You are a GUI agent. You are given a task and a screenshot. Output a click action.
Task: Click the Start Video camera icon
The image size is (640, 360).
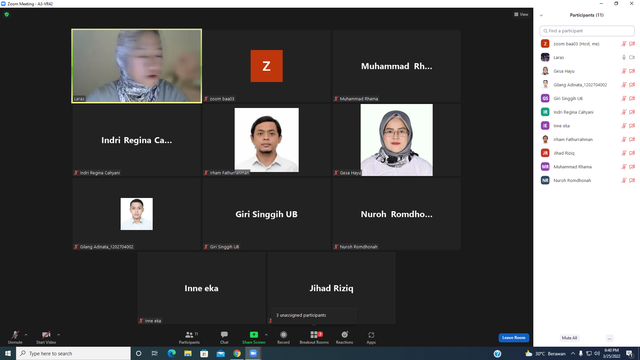46,335
